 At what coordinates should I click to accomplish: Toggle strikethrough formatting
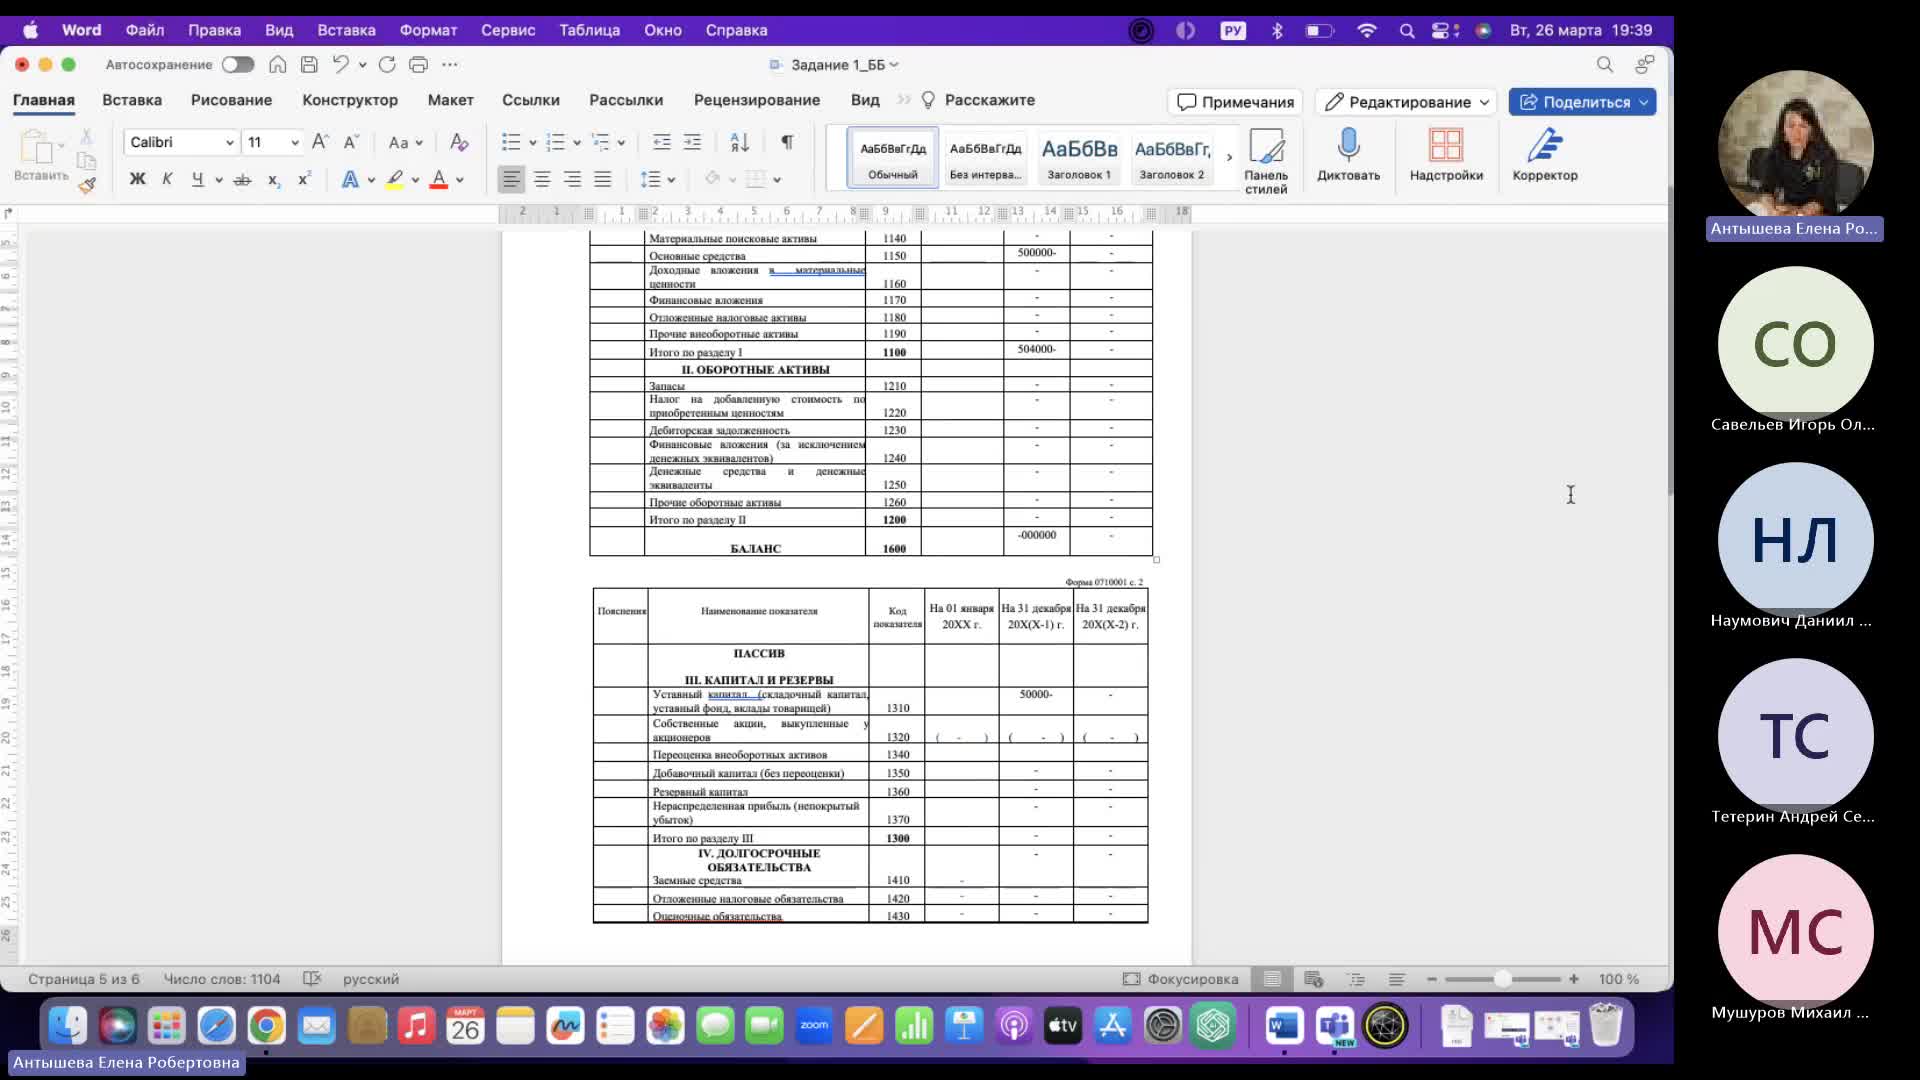pos(242,179)
